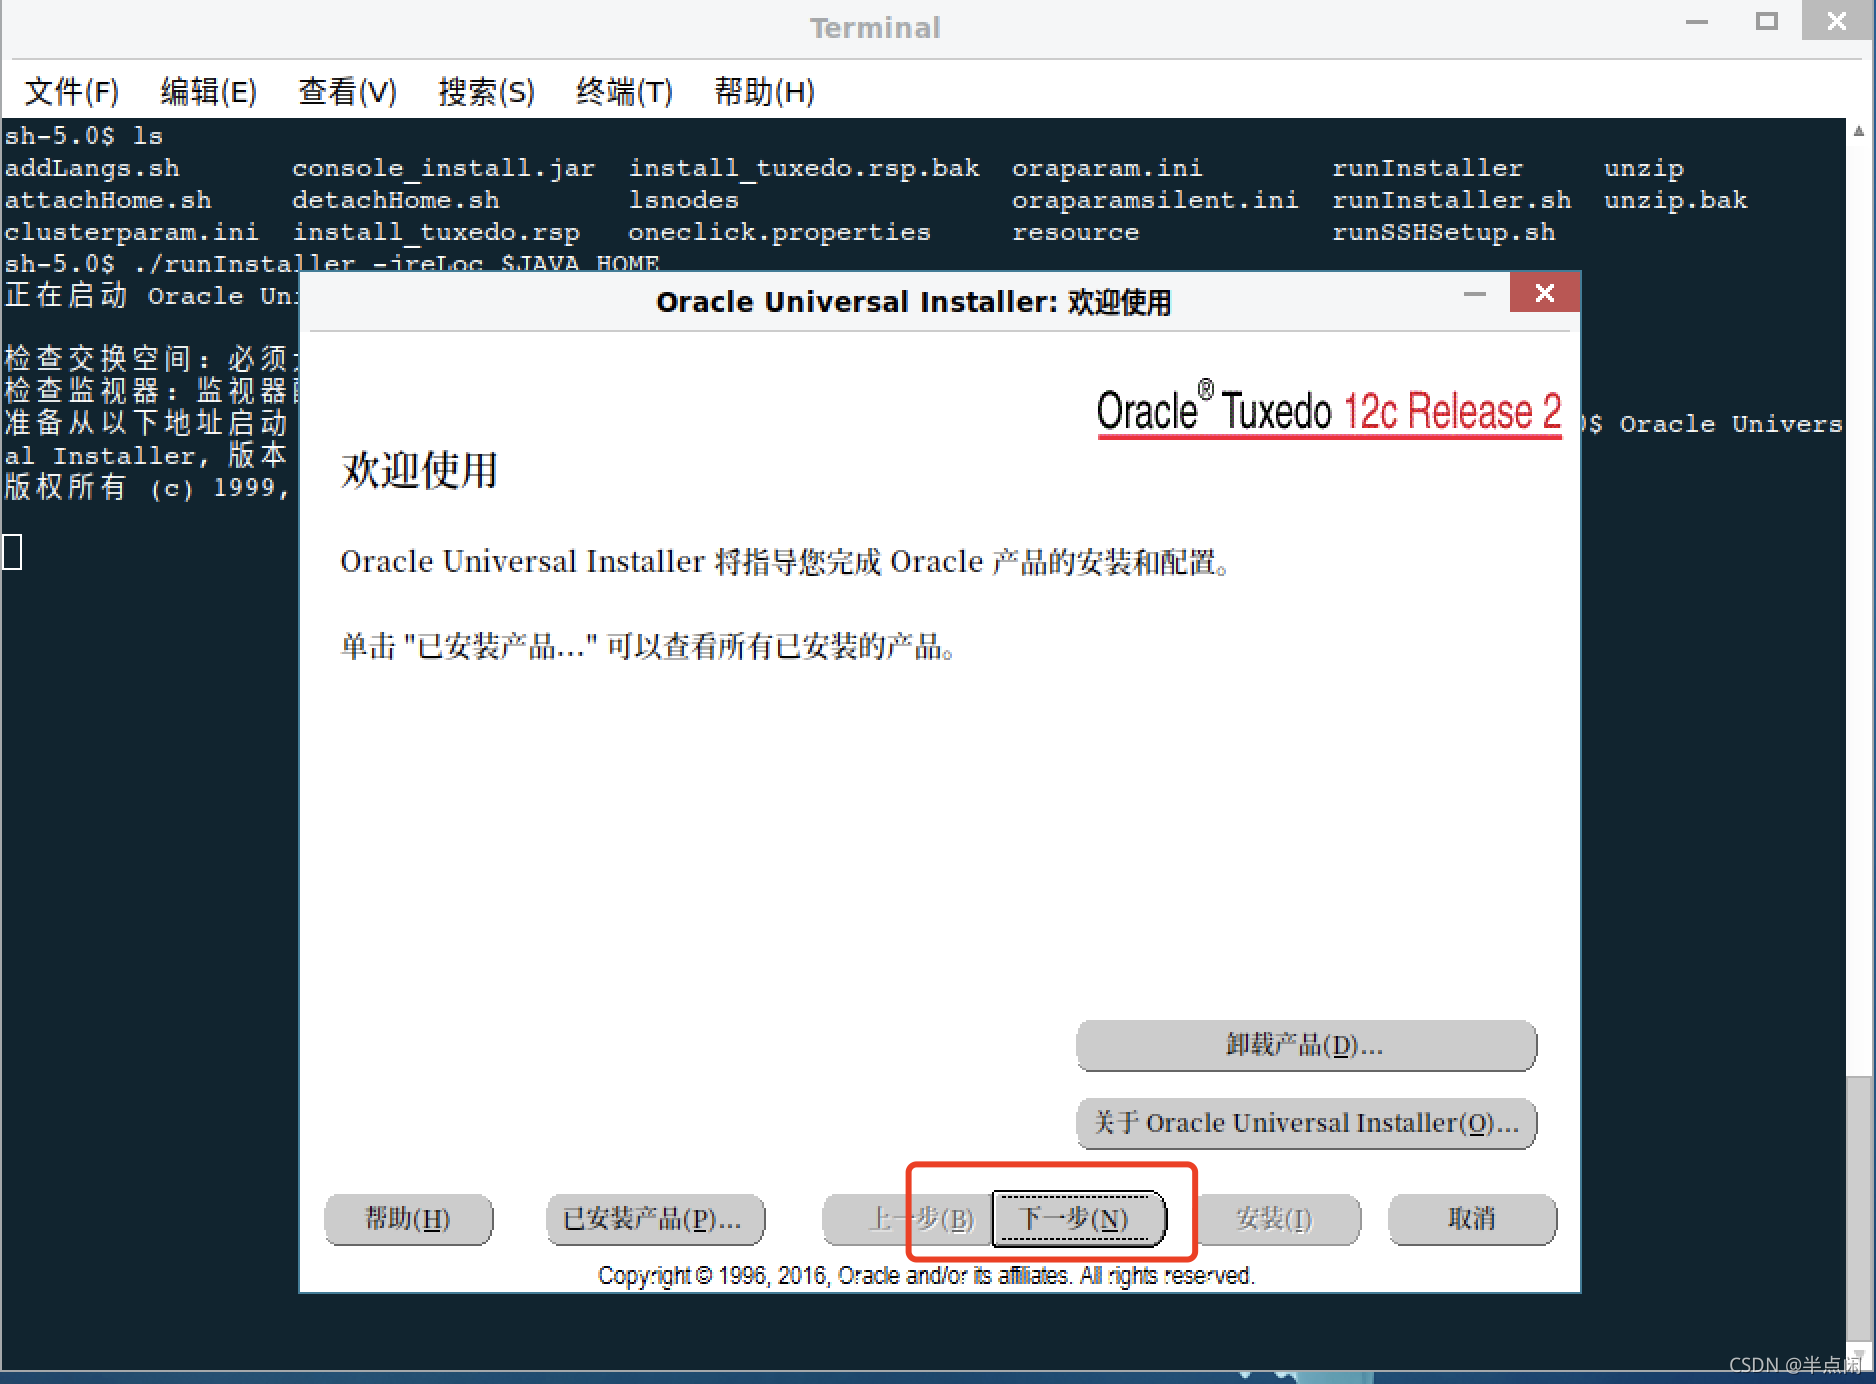Click the disabled 上一步(B) button
This screenshot has height=1384, width=1876.
coord(907,1219)
